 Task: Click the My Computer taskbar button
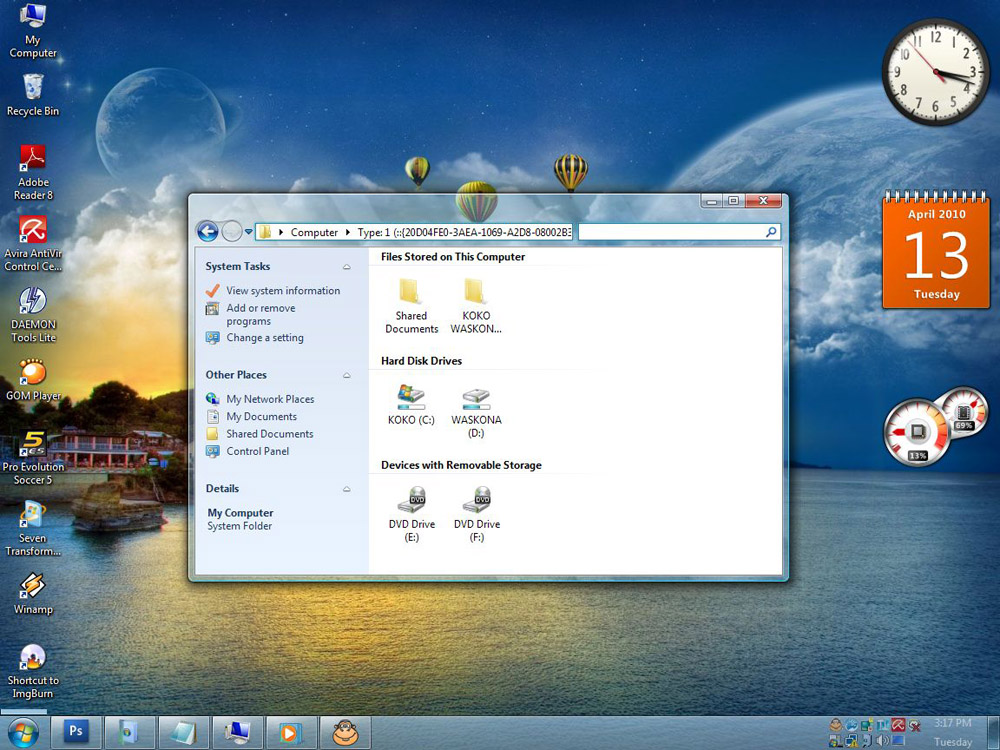coord(237,732)
